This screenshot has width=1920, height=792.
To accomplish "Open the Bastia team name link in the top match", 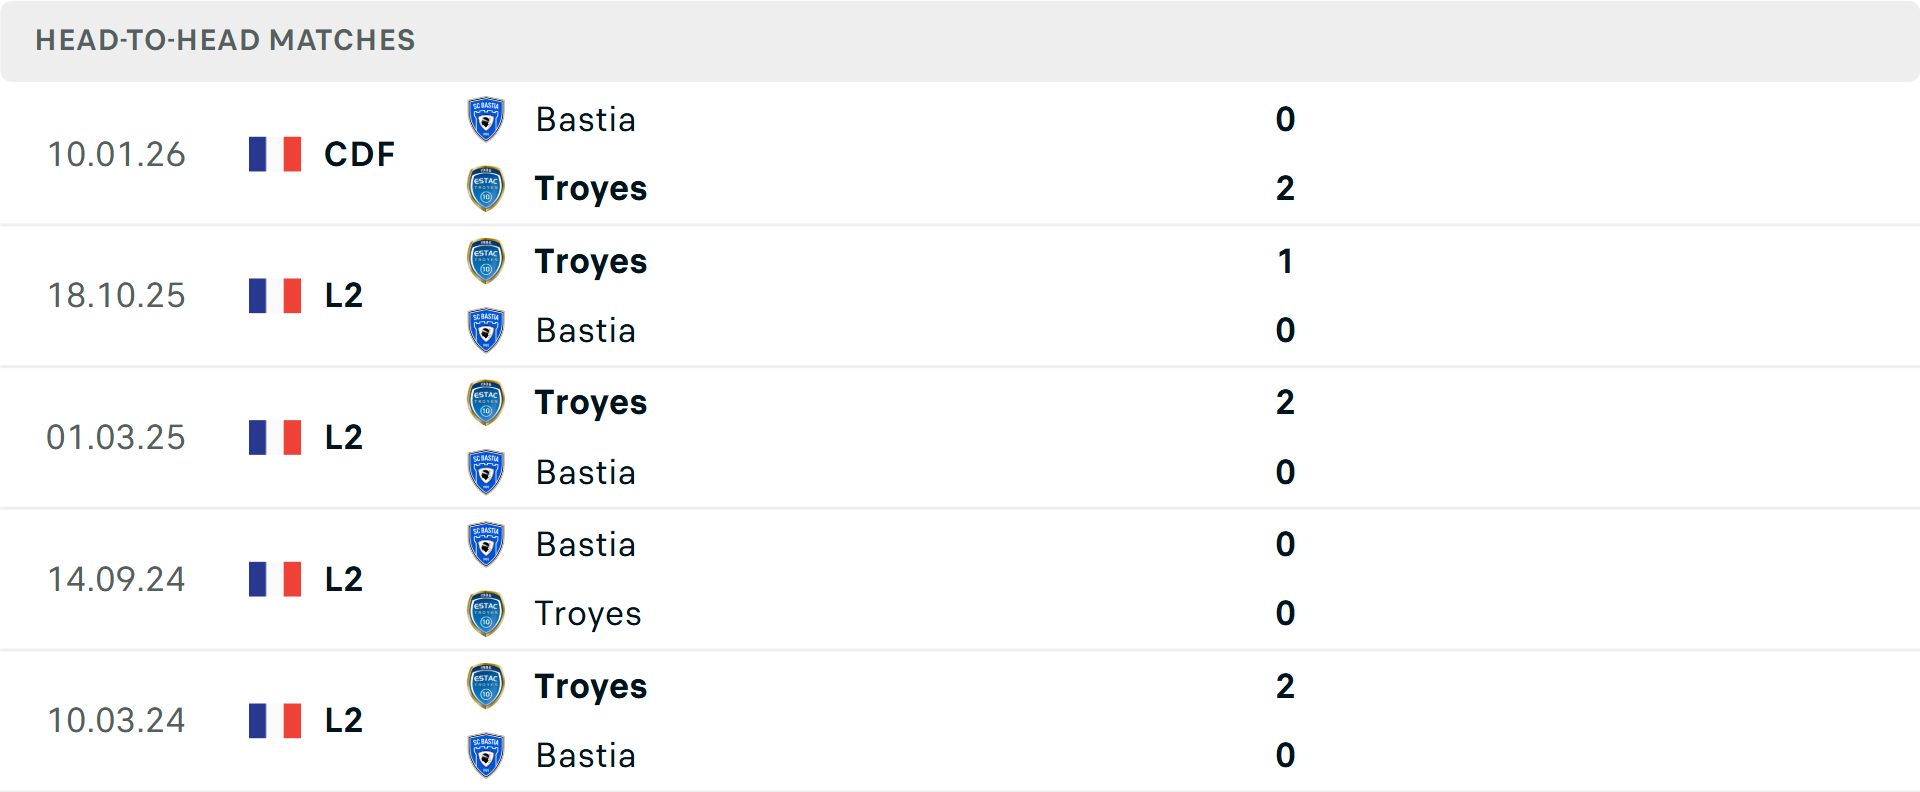I will (586, 119).
